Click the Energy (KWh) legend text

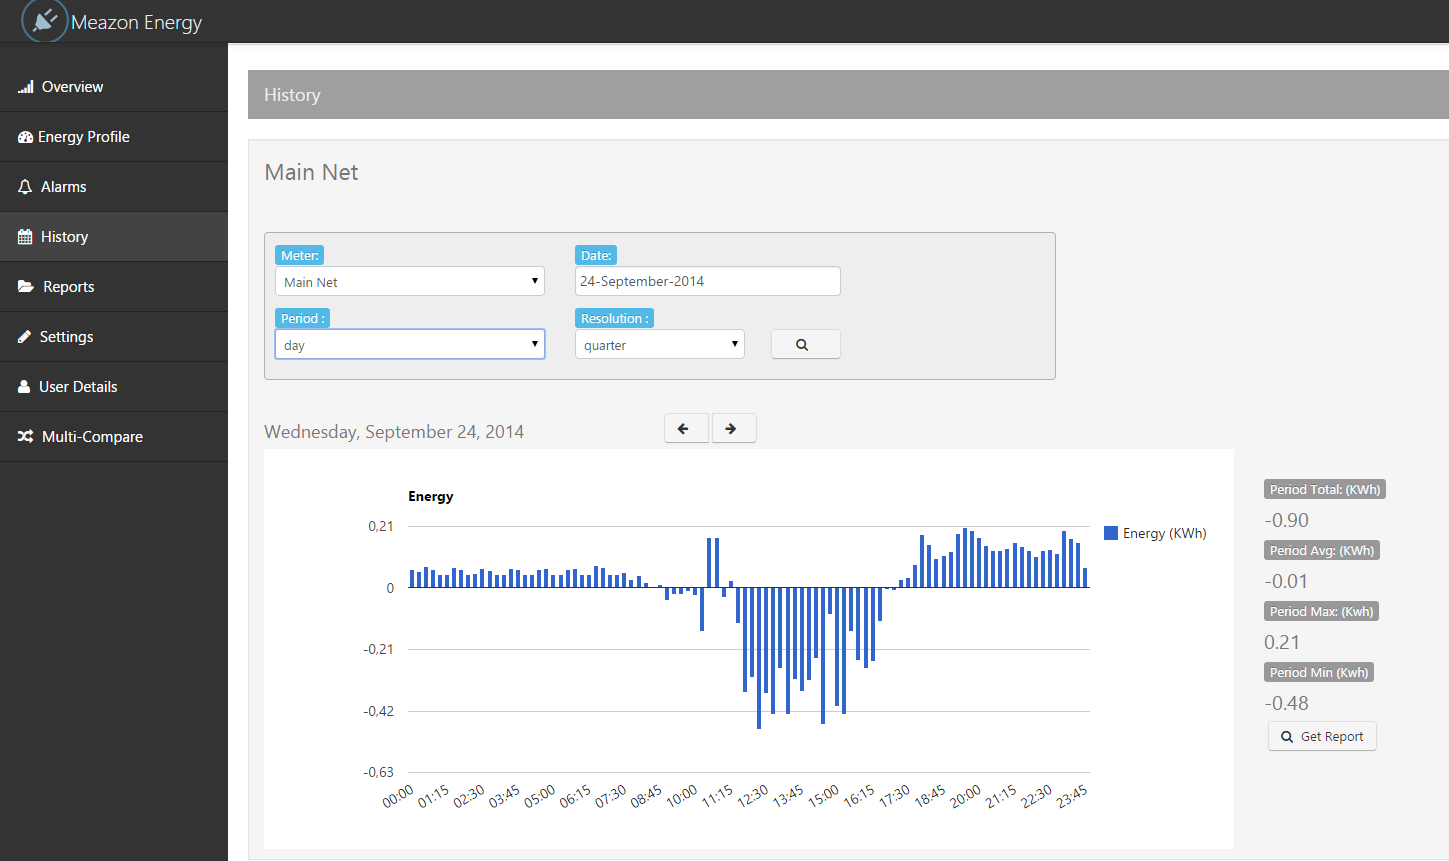(1165, 533)
